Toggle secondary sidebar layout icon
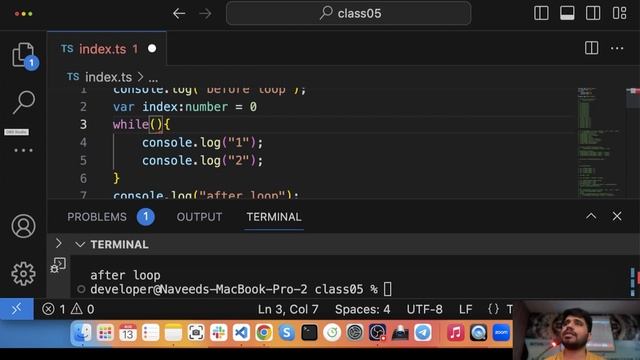Viewport: 640px width, 360px height. (x=593, y=13)
